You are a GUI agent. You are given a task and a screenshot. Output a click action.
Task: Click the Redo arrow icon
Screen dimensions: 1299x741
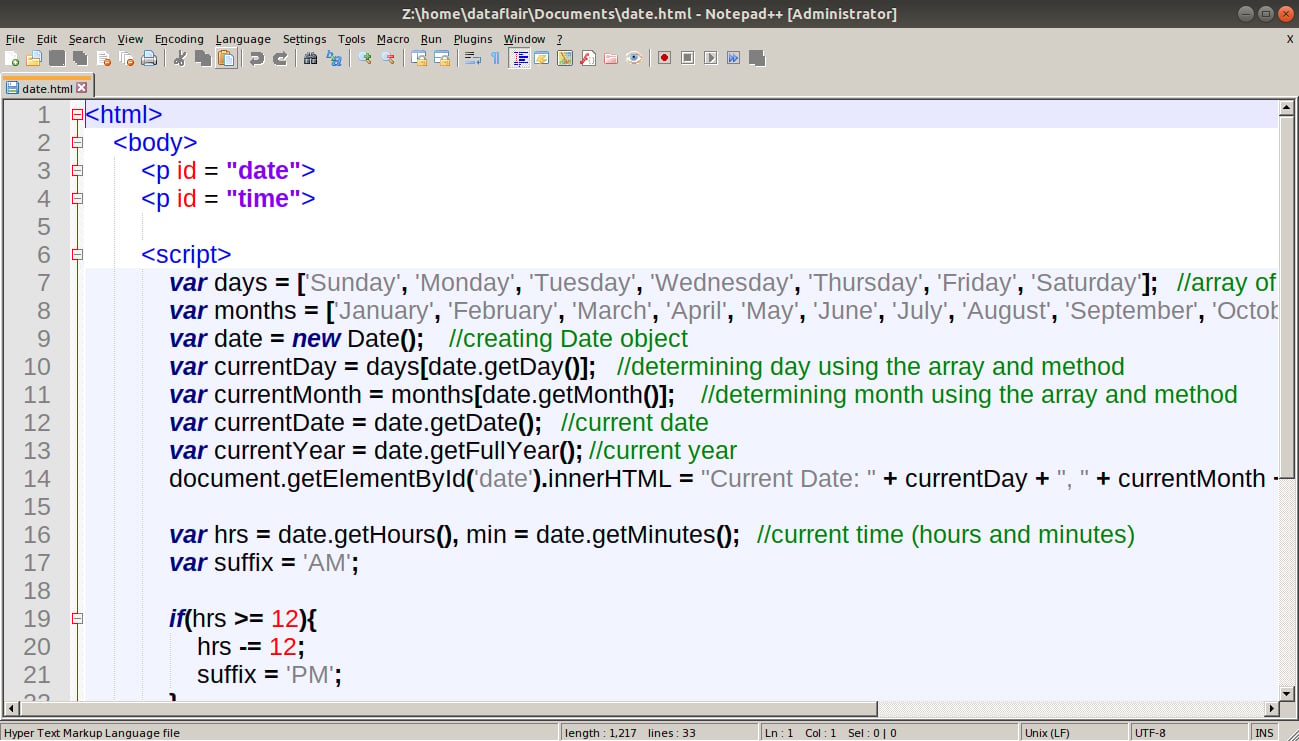click(x=280, y=58)
